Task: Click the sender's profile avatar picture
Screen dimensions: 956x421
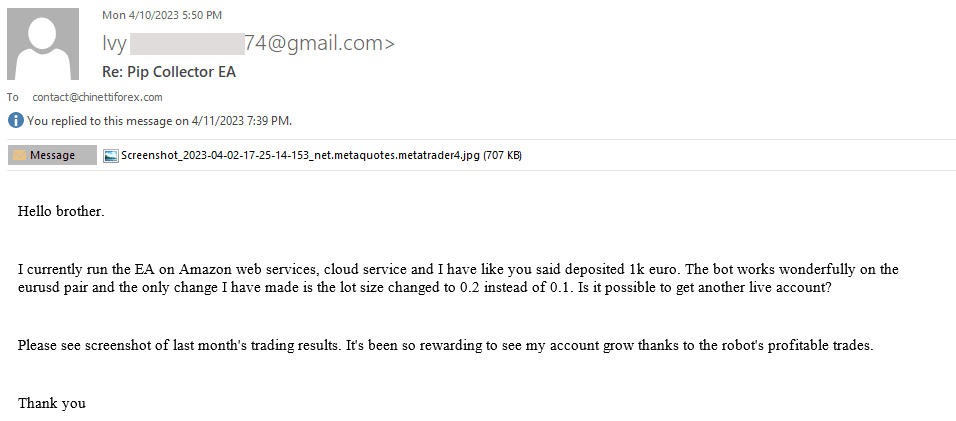Action: point(43,45)
